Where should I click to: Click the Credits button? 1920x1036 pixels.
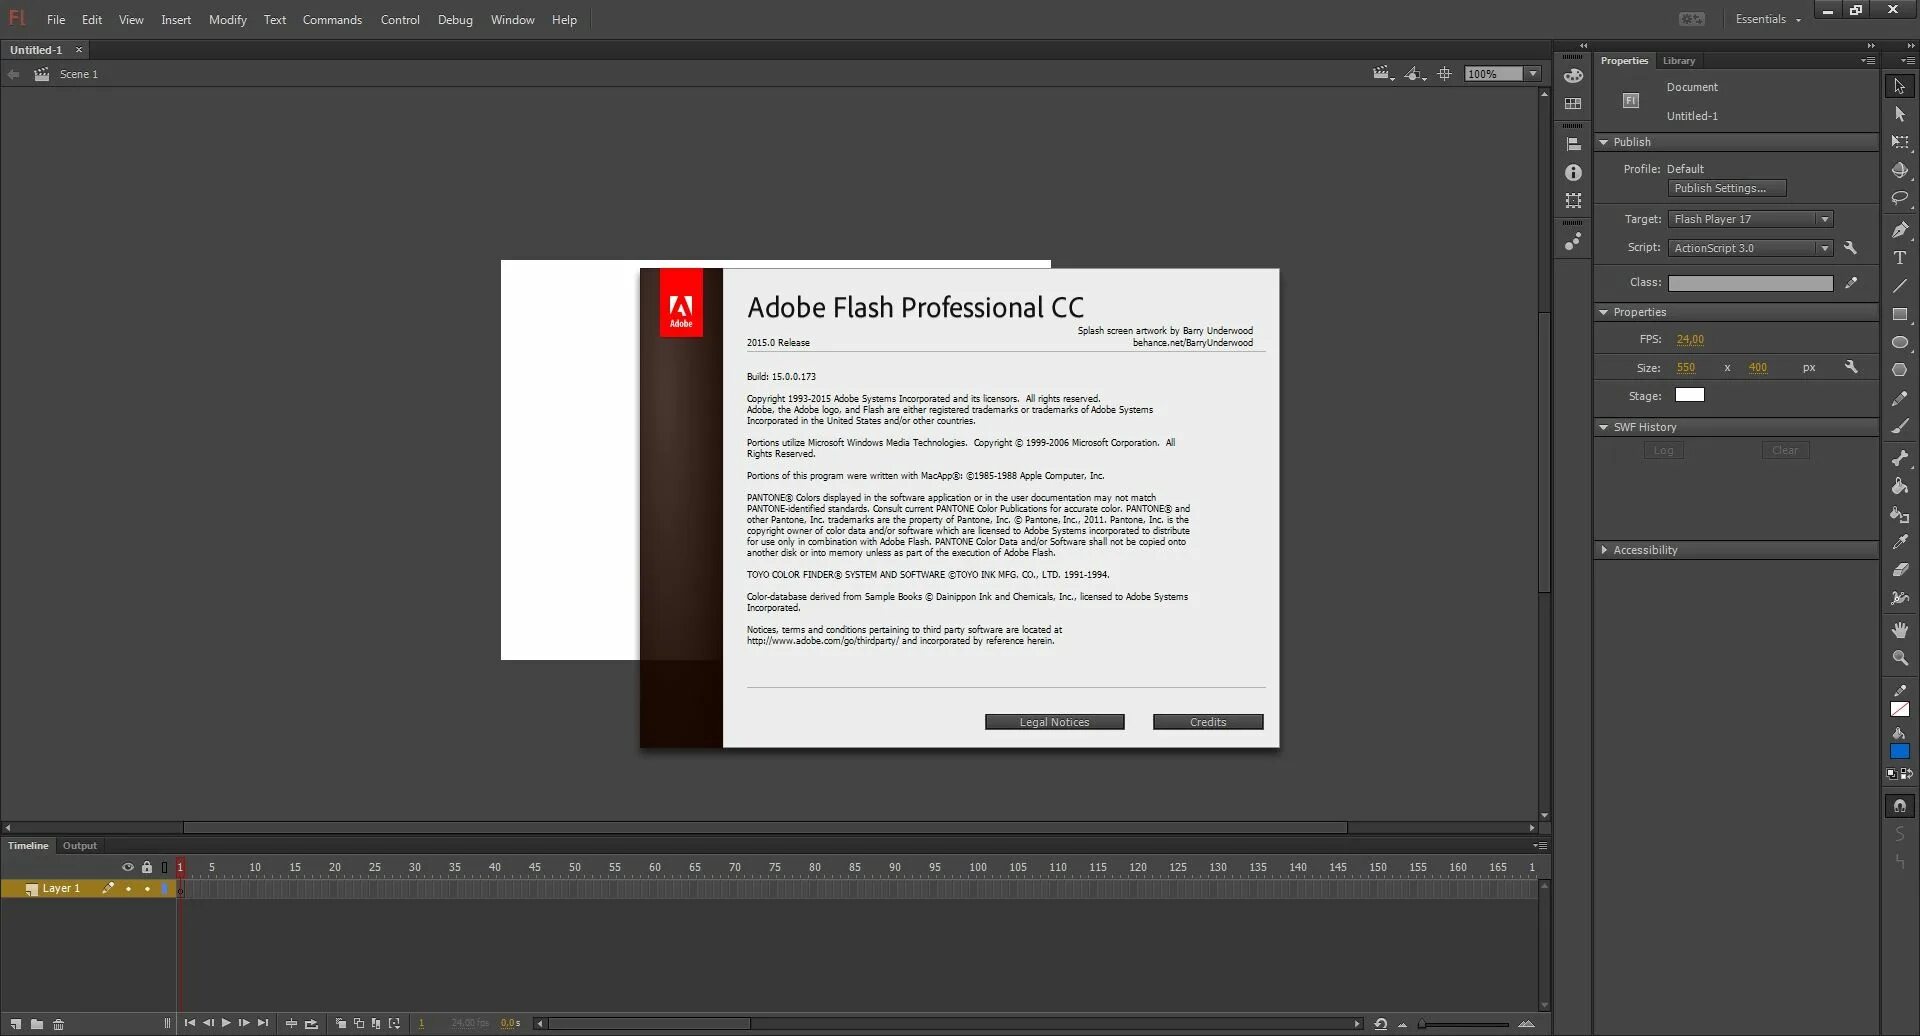pos(1208,722)
